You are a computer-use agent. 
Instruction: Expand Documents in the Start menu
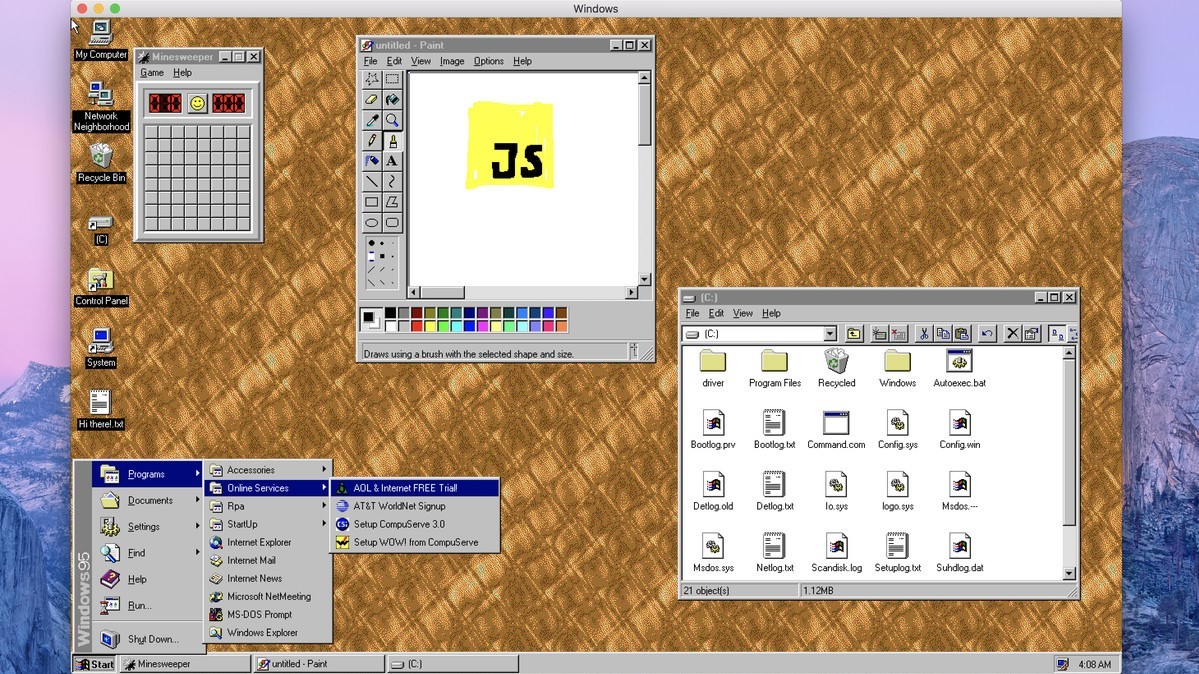tap(148, 500)
